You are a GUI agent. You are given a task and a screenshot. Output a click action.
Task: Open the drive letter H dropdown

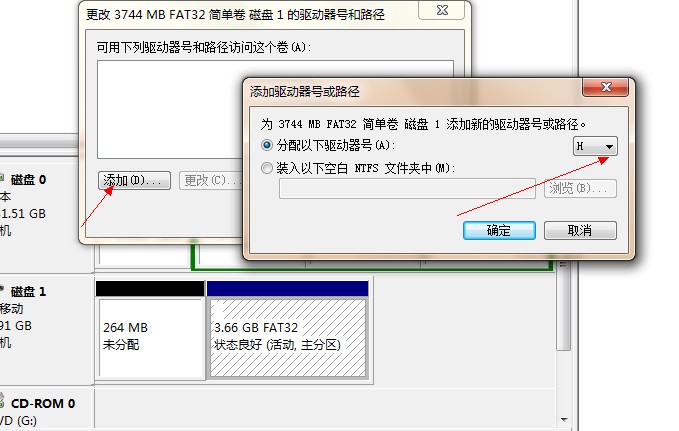595,146
